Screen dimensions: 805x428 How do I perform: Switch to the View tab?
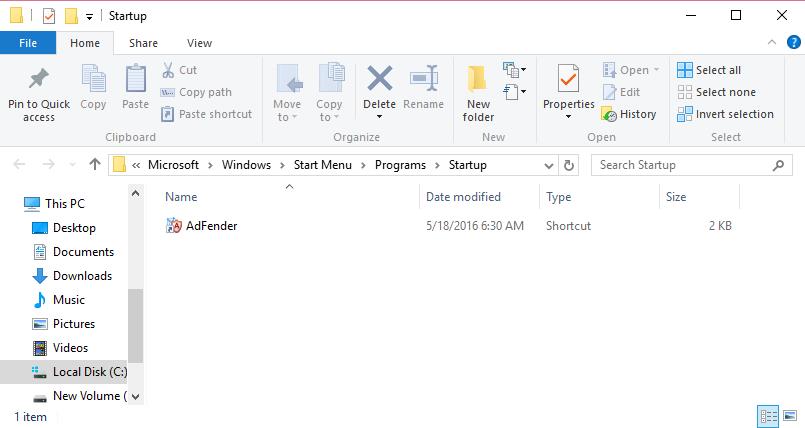pyautogui.click(x=199, y=43)
